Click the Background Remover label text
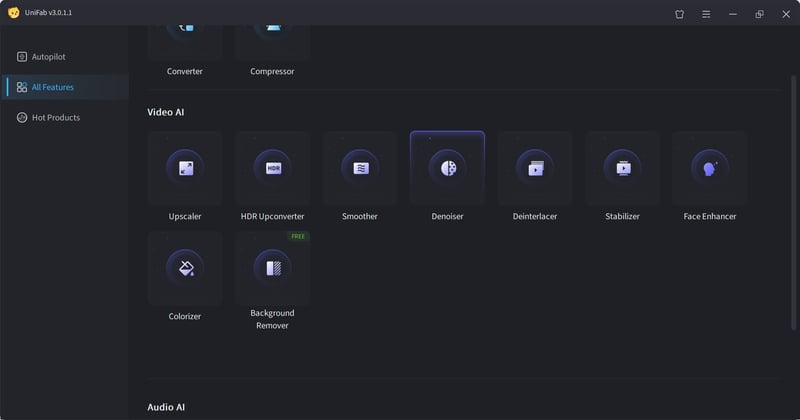This screenshot has height=420, width=800. (273, 319)
